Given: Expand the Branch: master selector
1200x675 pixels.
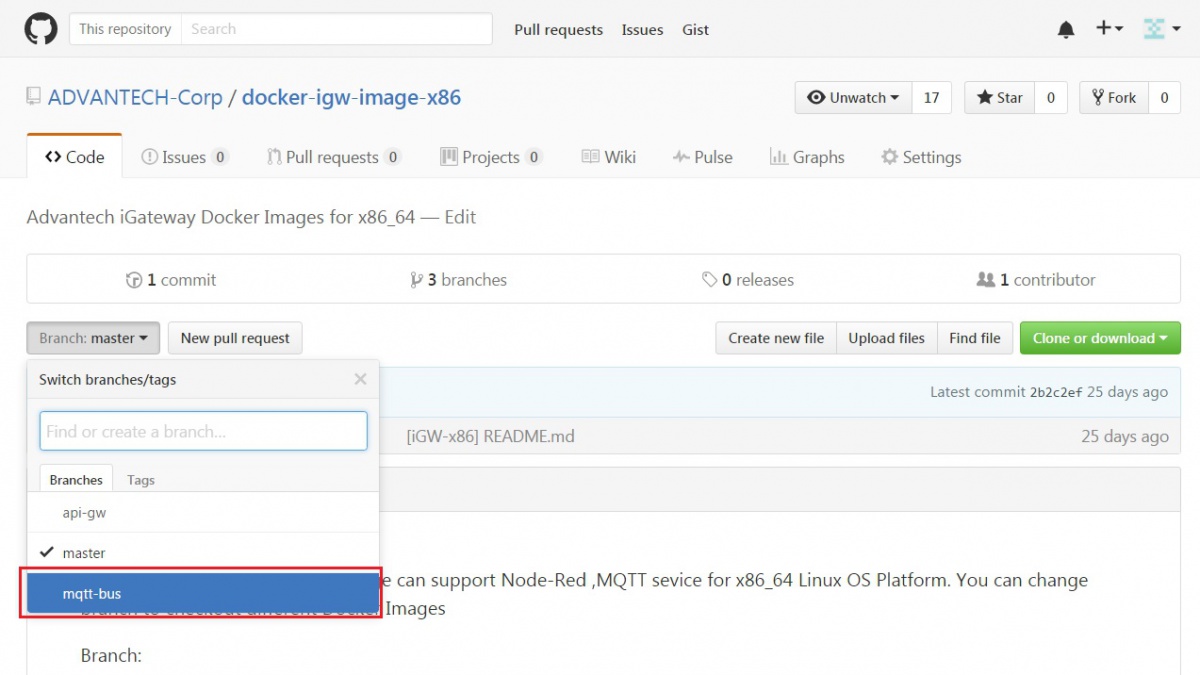Looking at the screenshot, I should point(93,338).
